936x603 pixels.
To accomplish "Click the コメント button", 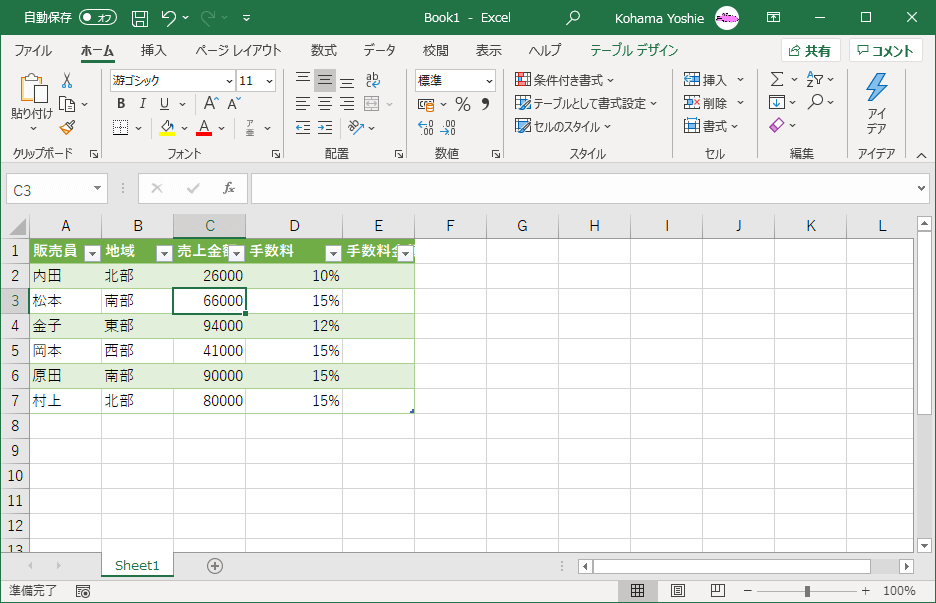I will pos(886,51).
